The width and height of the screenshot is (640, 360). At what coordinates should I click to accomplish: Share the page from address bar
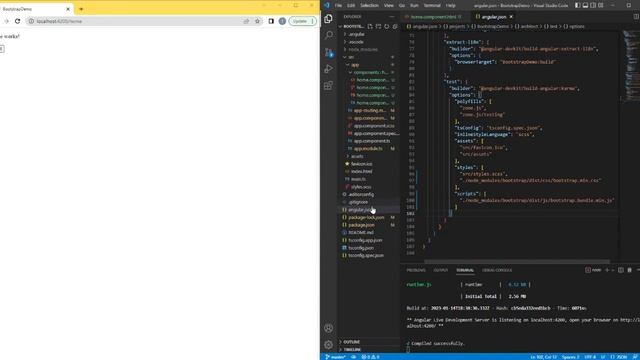tap(246, 21)
